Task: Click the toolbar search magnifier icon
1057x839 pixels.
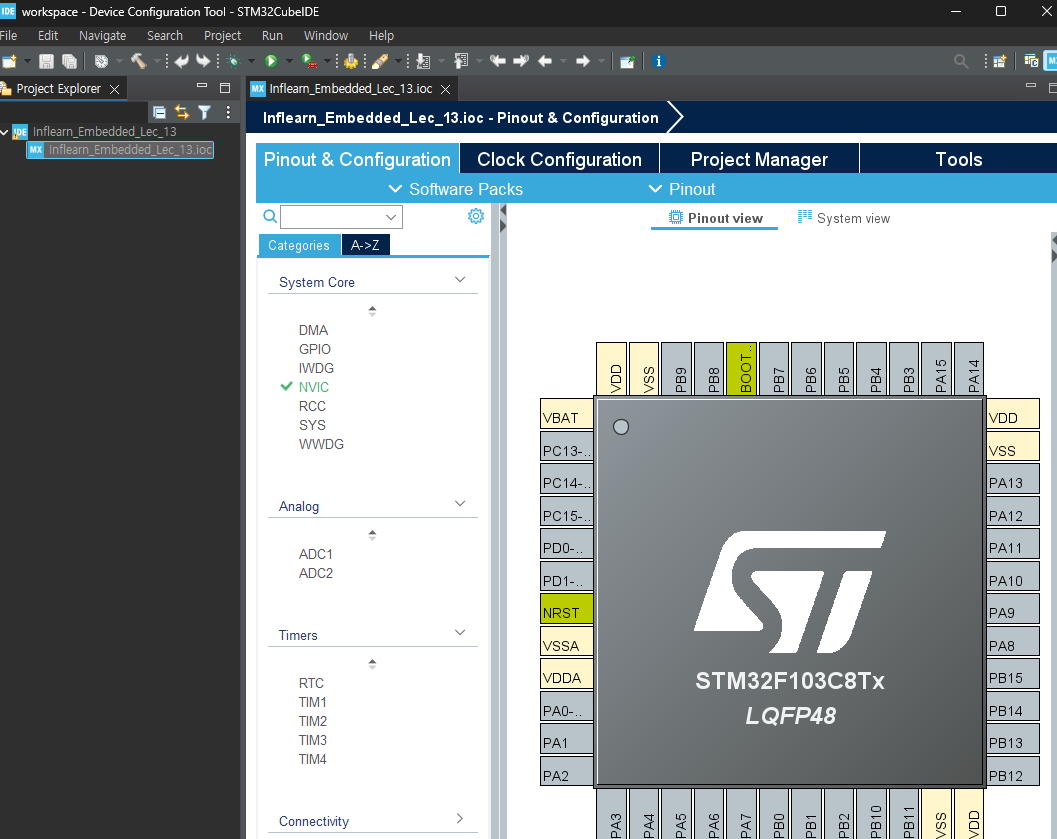Action: (x=961, y=61)
